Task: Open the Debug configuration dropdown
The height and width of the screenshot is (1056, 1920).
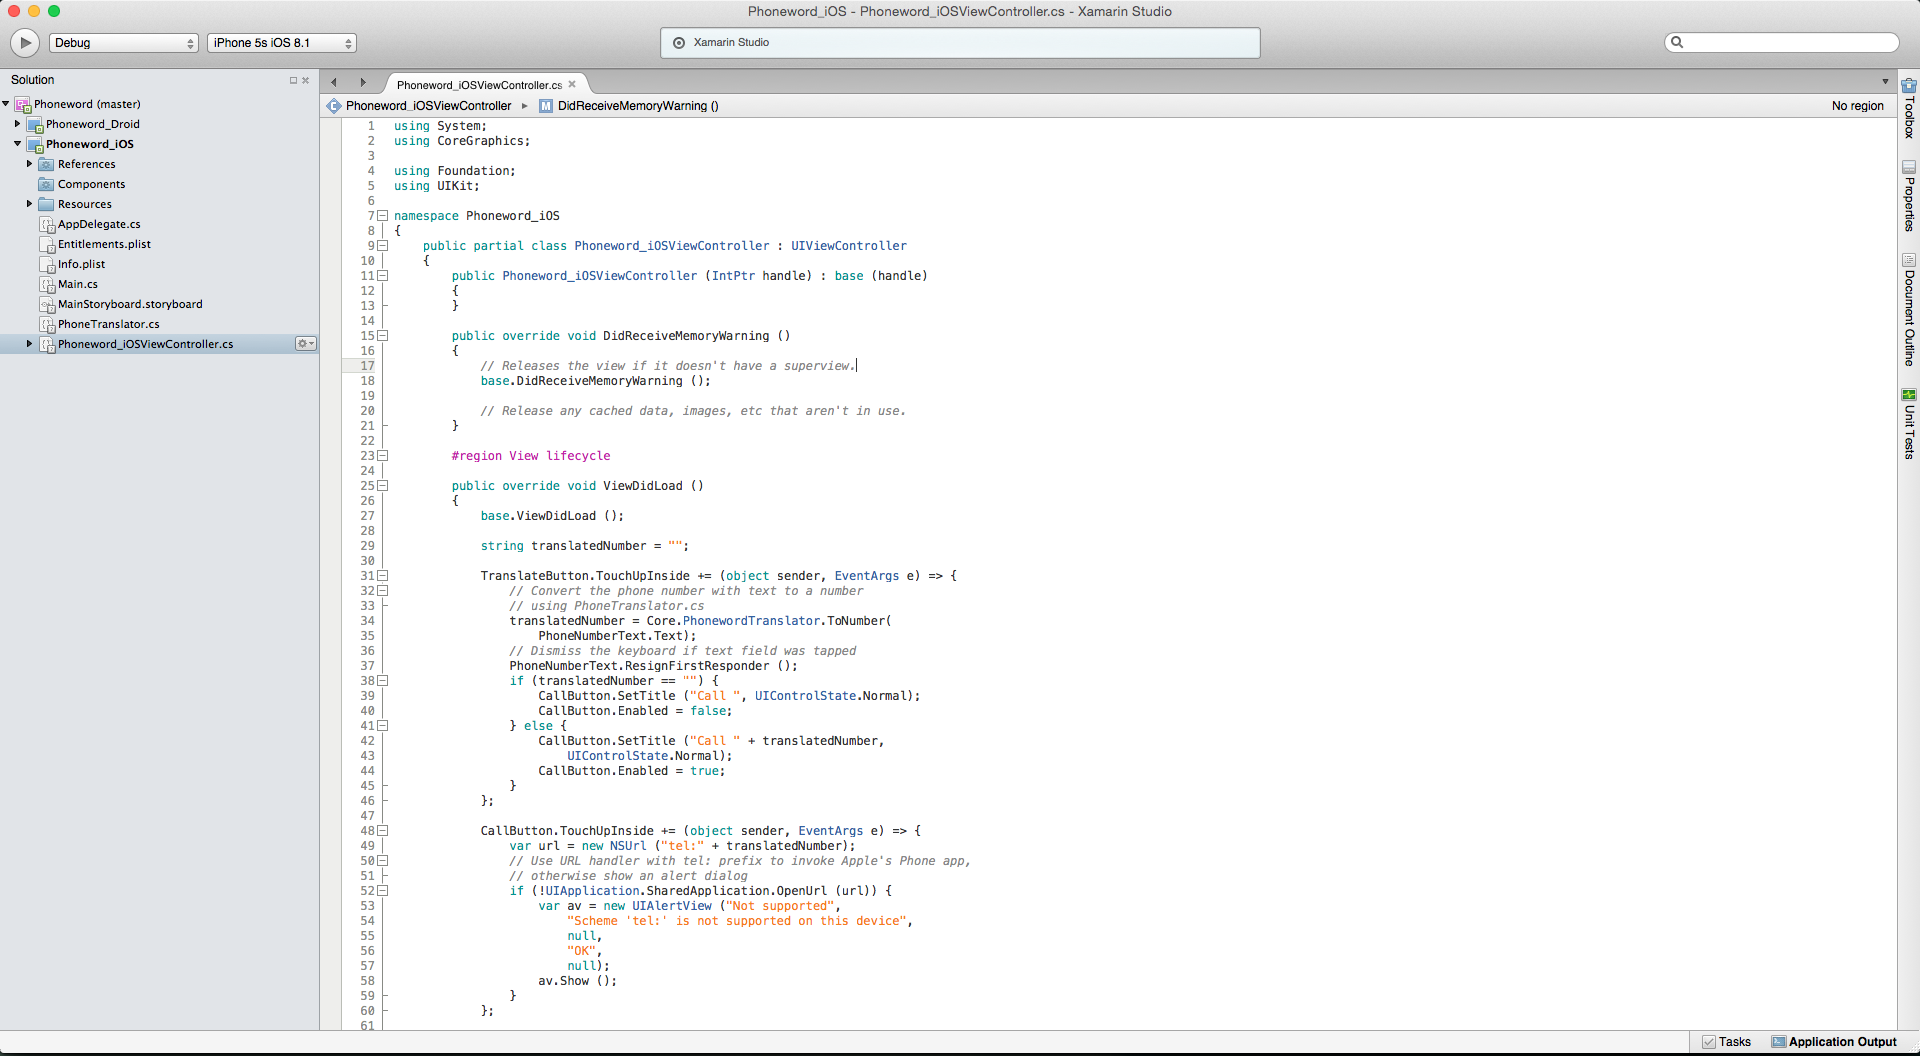Action: 124,43
